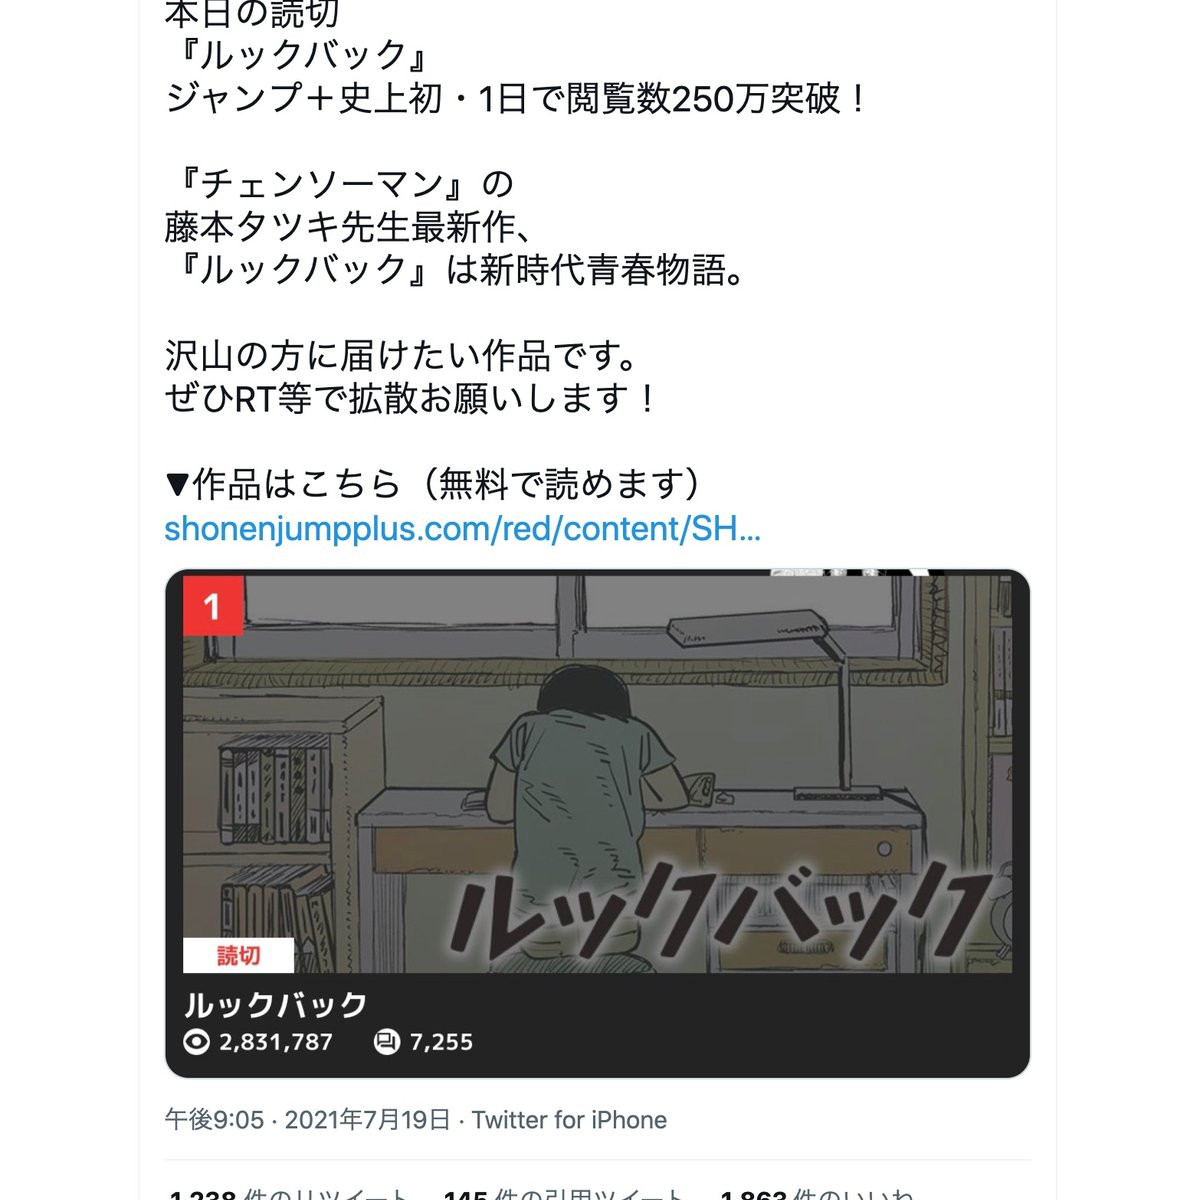Open the shonenjumpplus.com link
Screen dimensions: 1200x1200
pyautogui.click(x=462, y=529)
